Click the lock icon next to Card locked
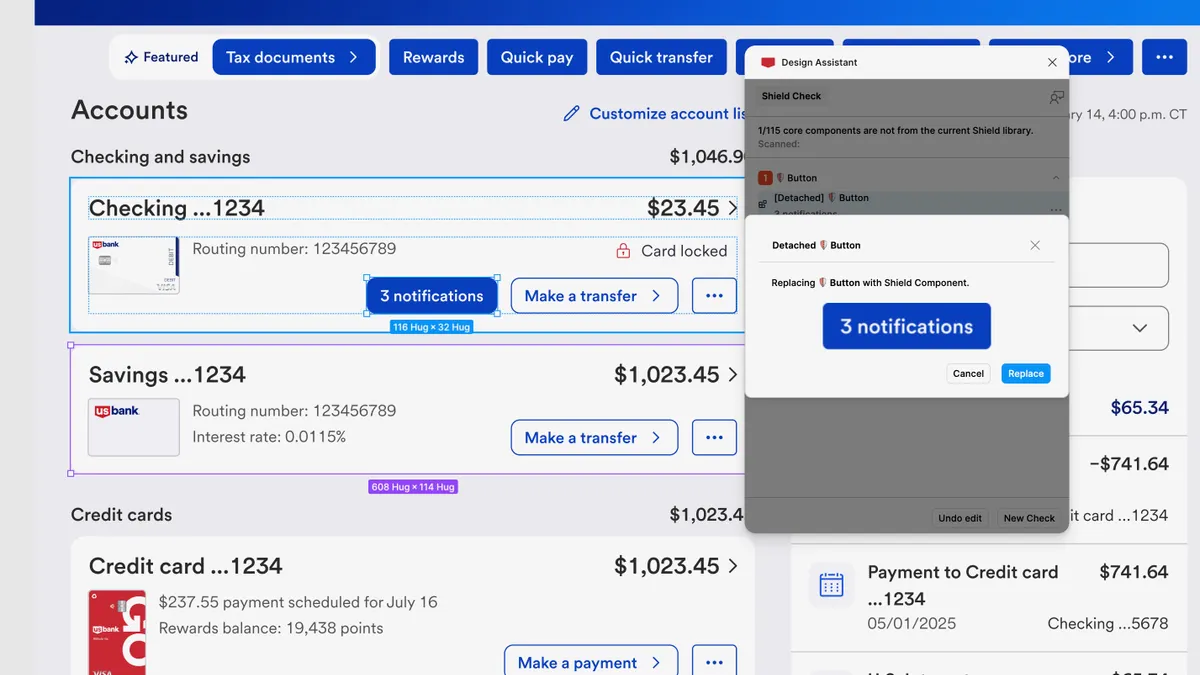Image resolution: width=1200 pixels, height=675 pixels. (621, 251)
